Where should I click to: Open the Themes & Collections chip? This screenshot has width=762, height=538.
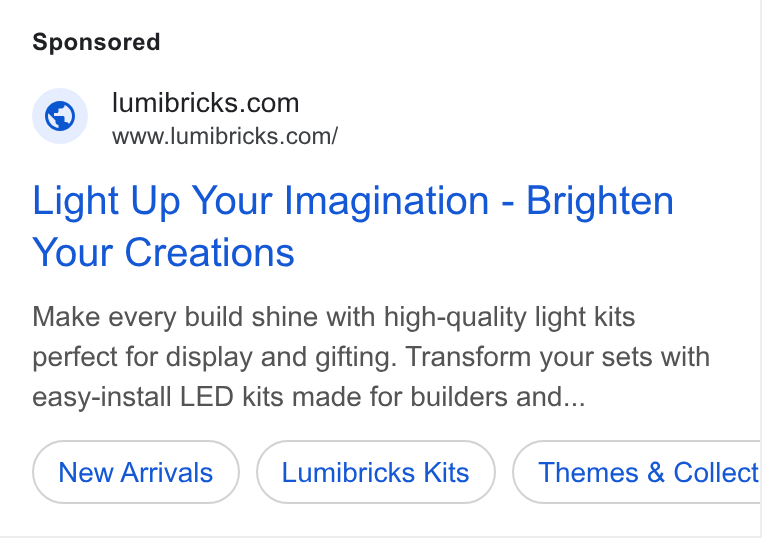point(637,472)
